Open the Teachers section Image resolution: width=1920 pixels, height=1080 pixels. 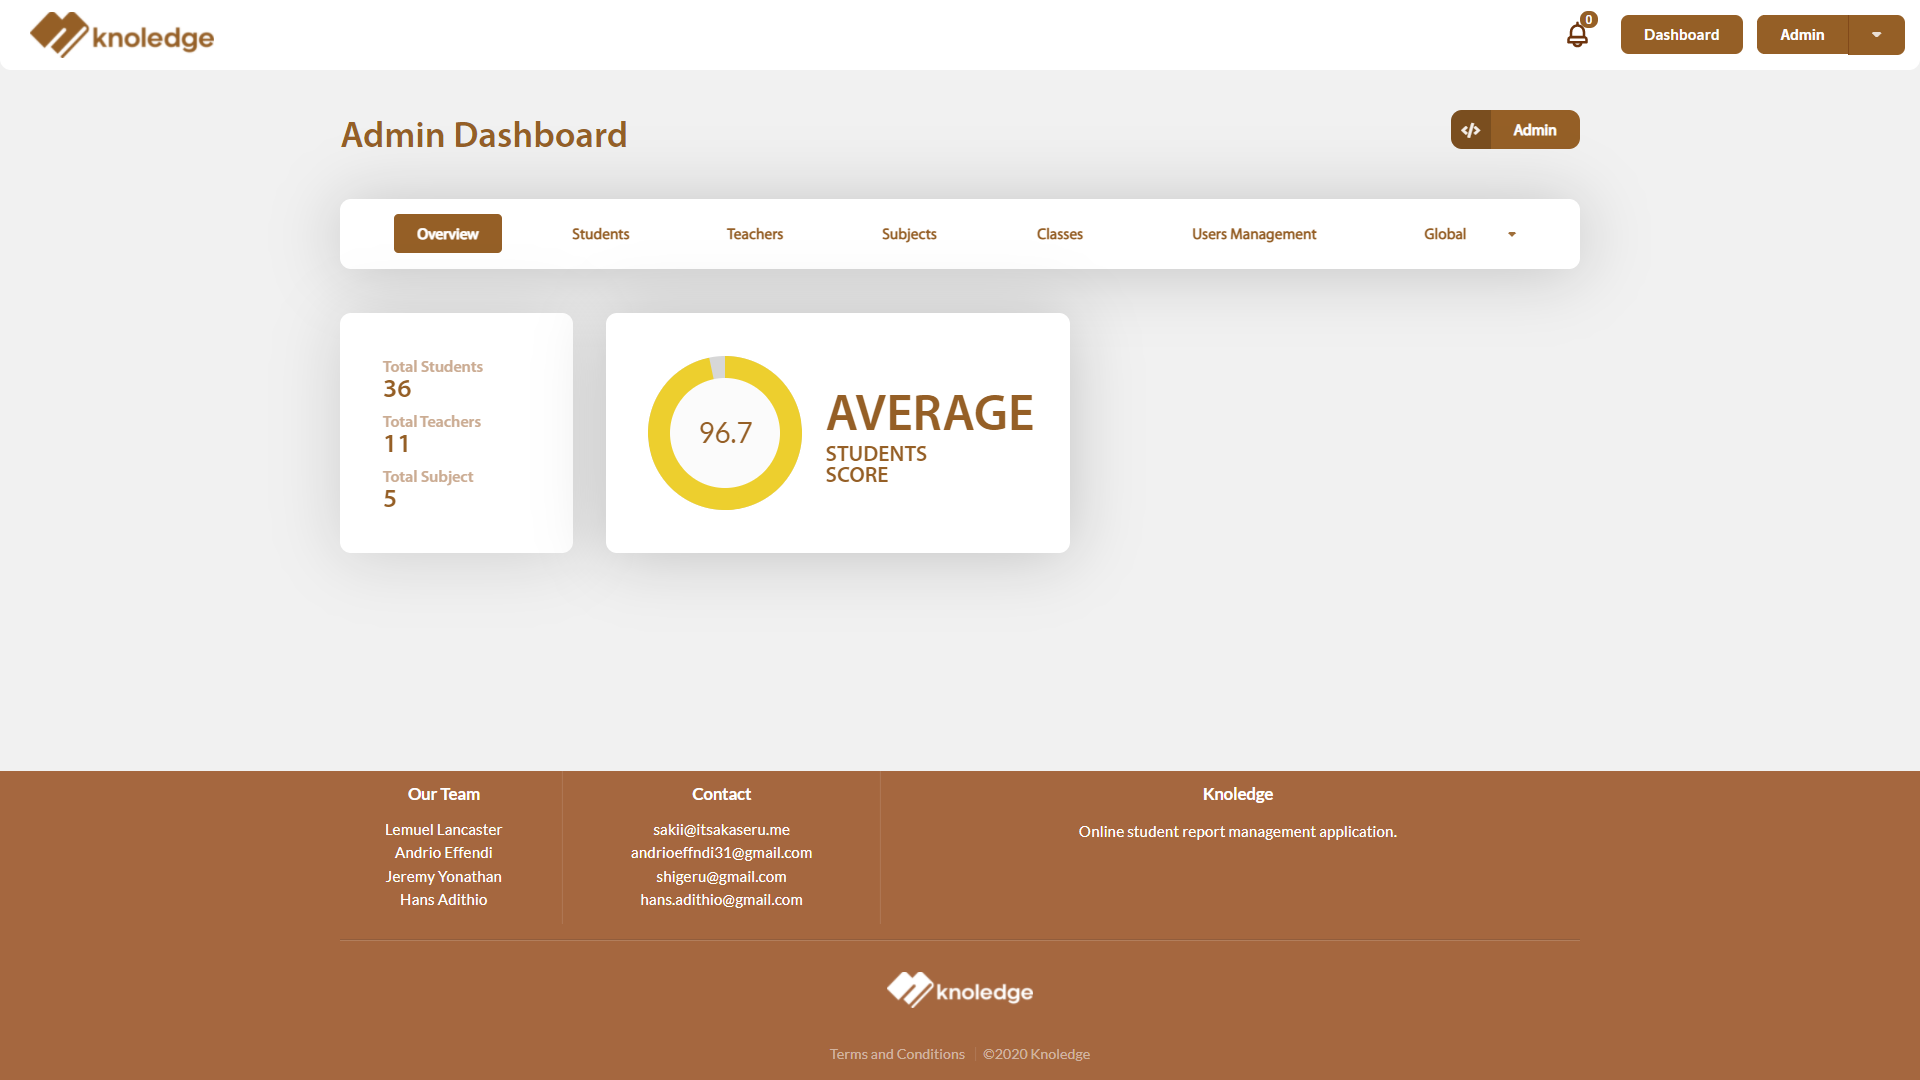[x=753, y=233]
